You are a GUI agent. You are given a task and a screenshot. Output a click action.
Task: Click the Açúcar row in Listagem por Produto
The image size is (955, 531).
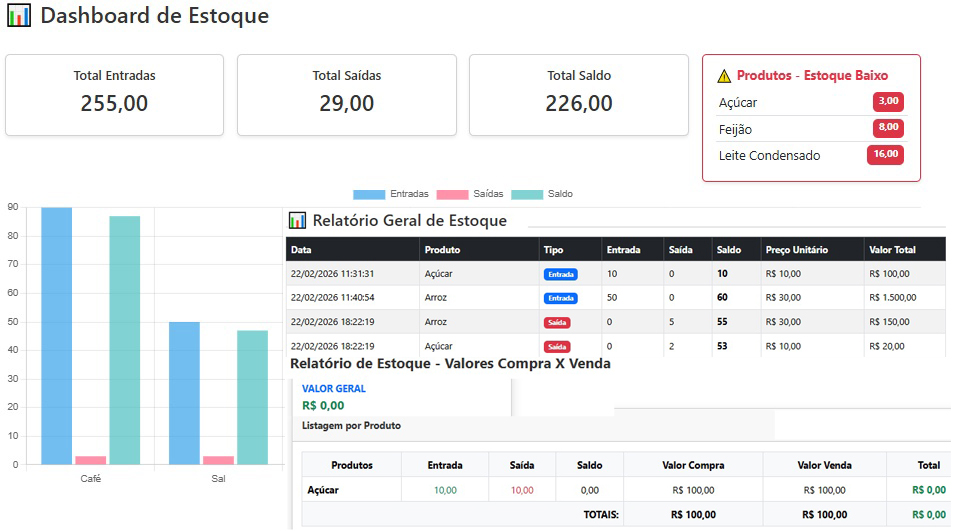[x=324, y=490]
